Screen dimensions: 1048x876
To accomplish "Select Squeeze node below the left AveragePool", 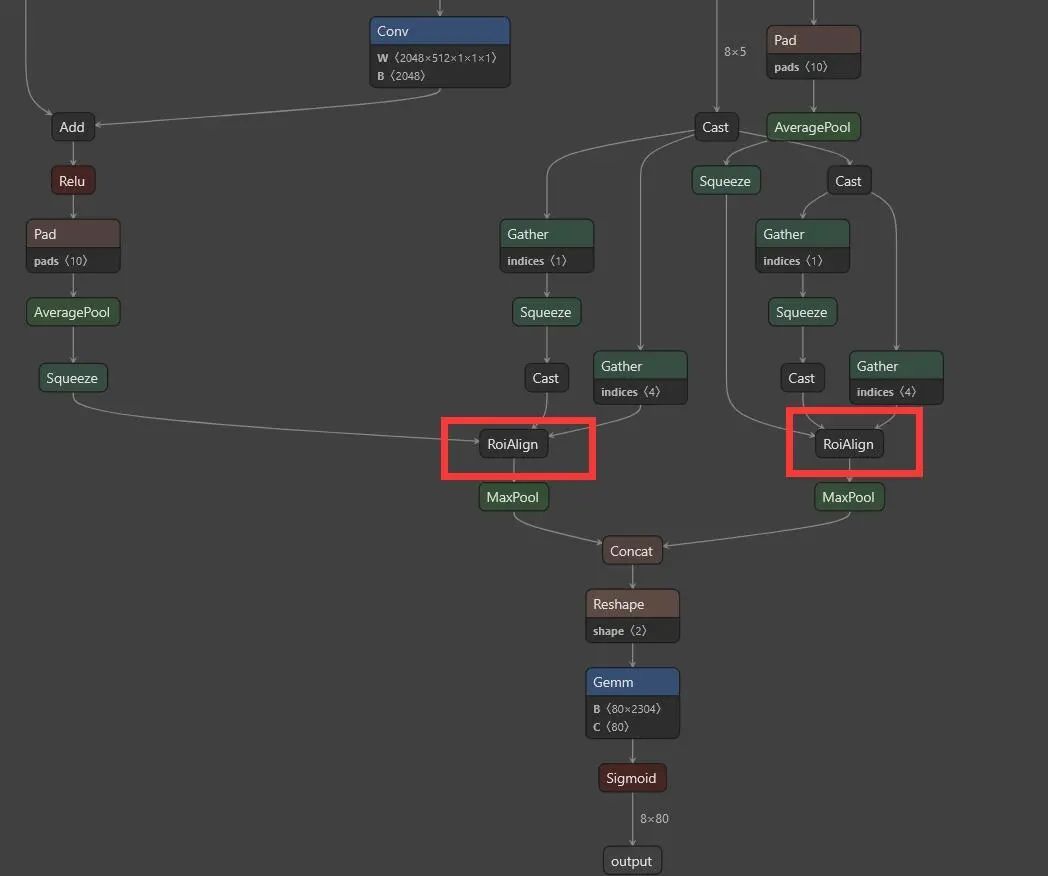I will [x=73, y=378].
